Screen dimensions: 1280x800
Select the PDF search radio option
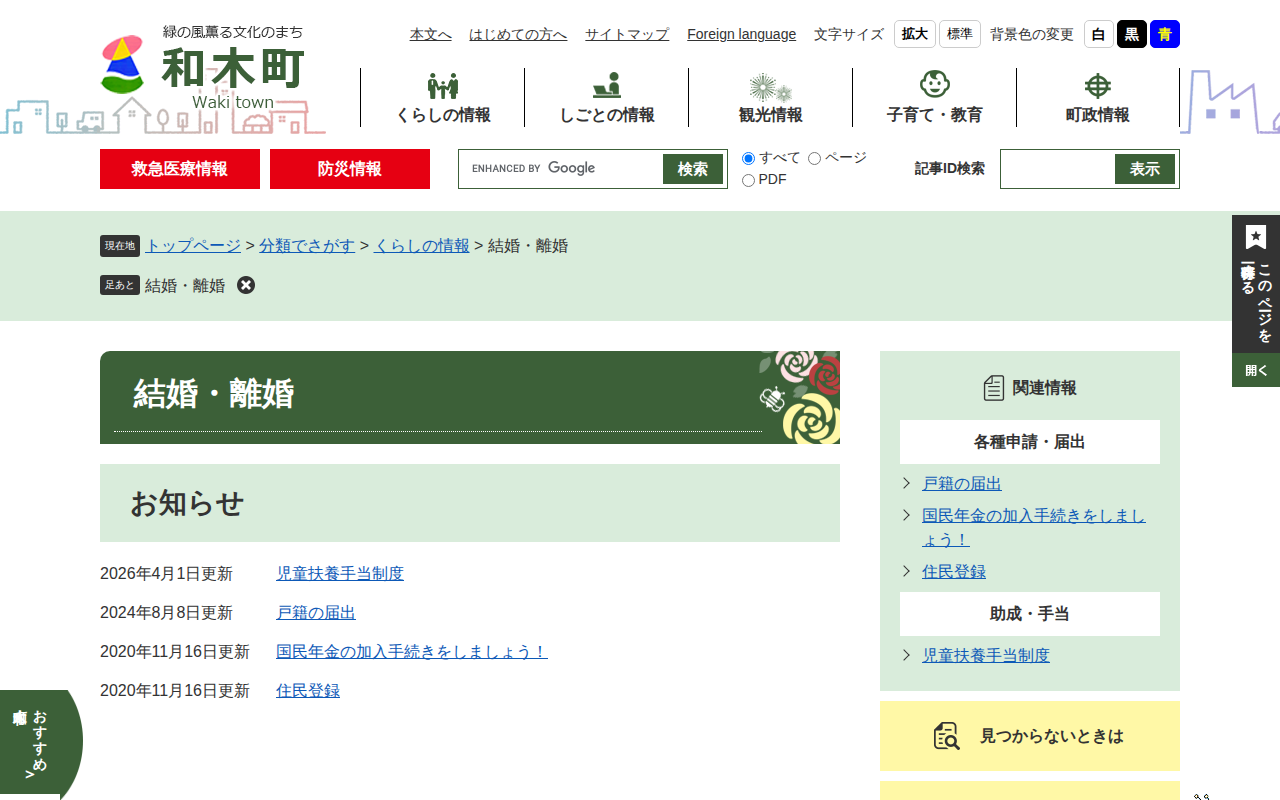coord(748,180)
